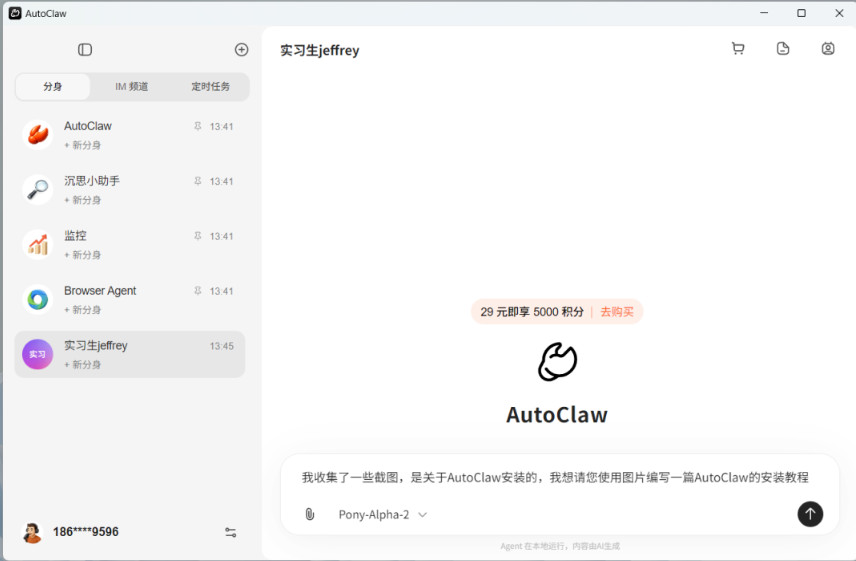
Task: Open the file icon in the header
Action: 783,49
